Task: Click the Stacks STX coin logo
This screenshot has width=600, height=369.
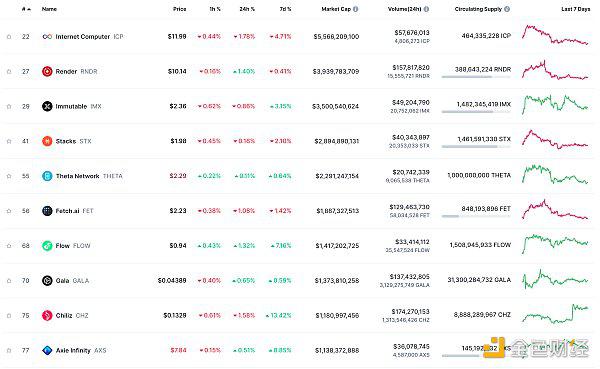Action: [47, 141]
